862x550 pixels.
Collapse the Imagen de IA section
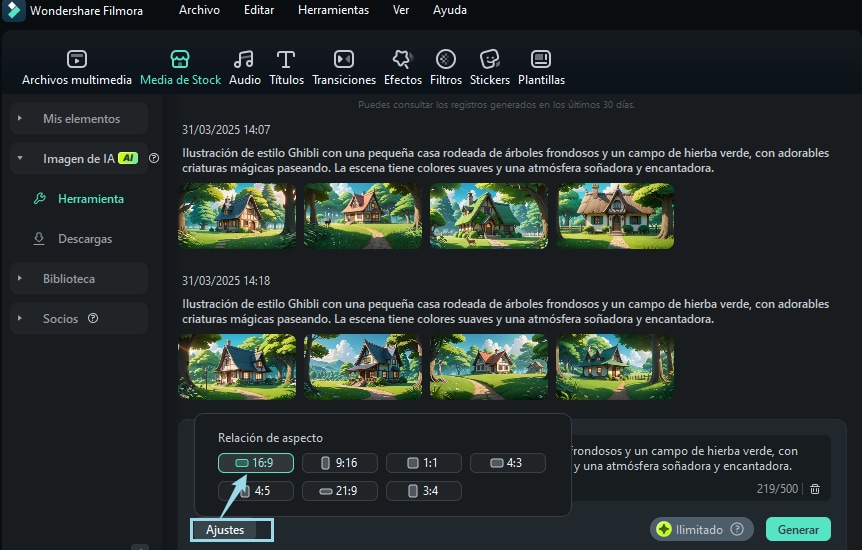[21, 158]
